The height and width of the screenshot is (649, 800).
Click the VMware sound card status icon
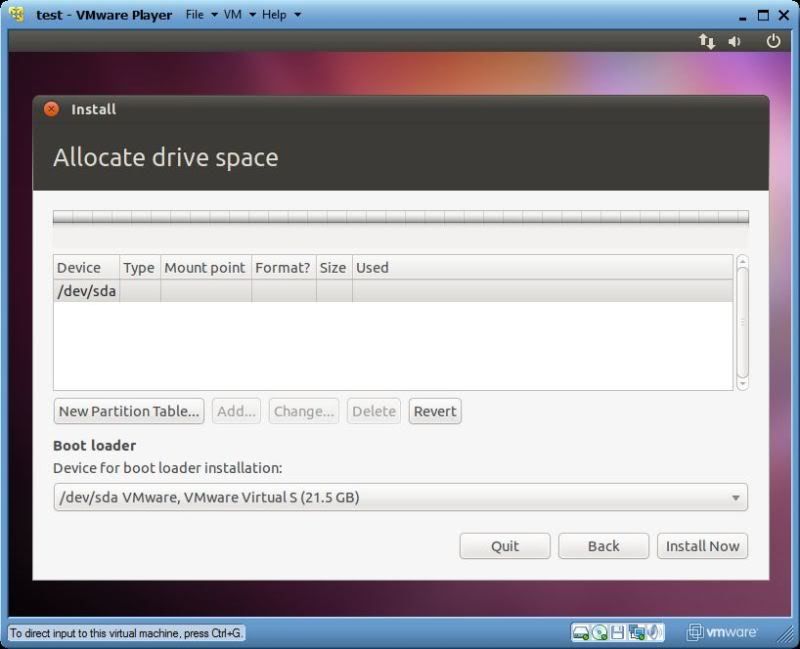tap(655, 633)
